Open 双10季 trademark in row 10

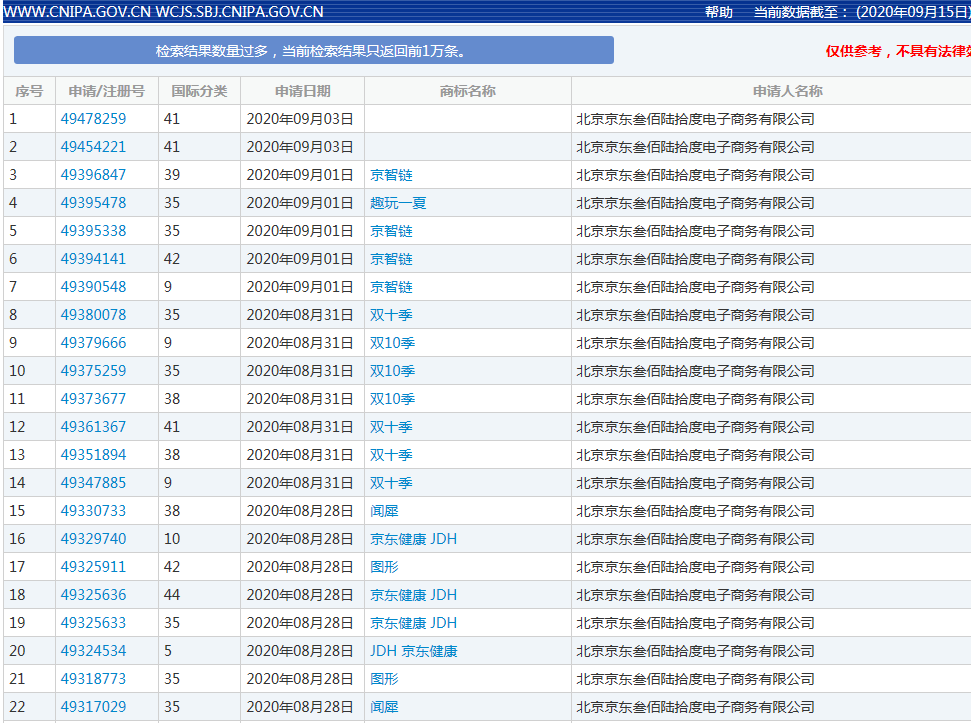click(393, 371)
